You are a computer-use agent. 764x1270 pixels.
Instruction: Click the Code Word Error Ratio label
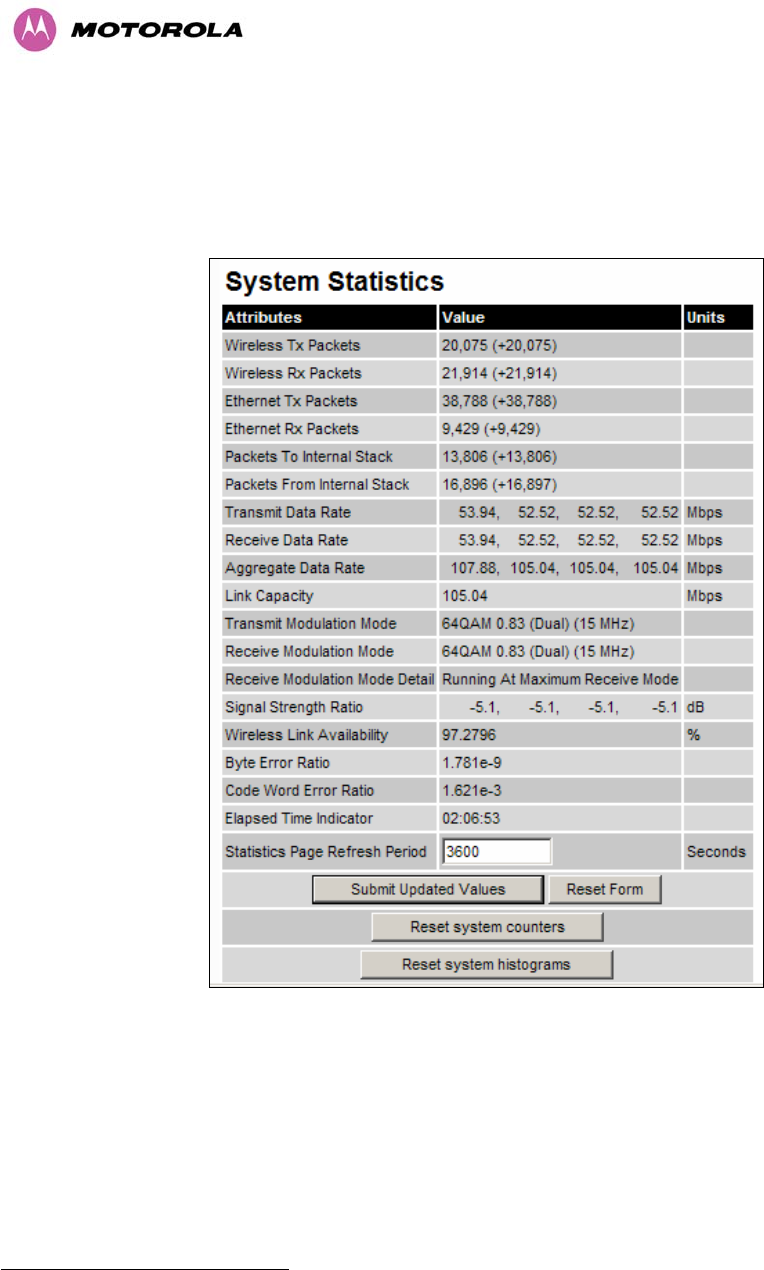300,791
